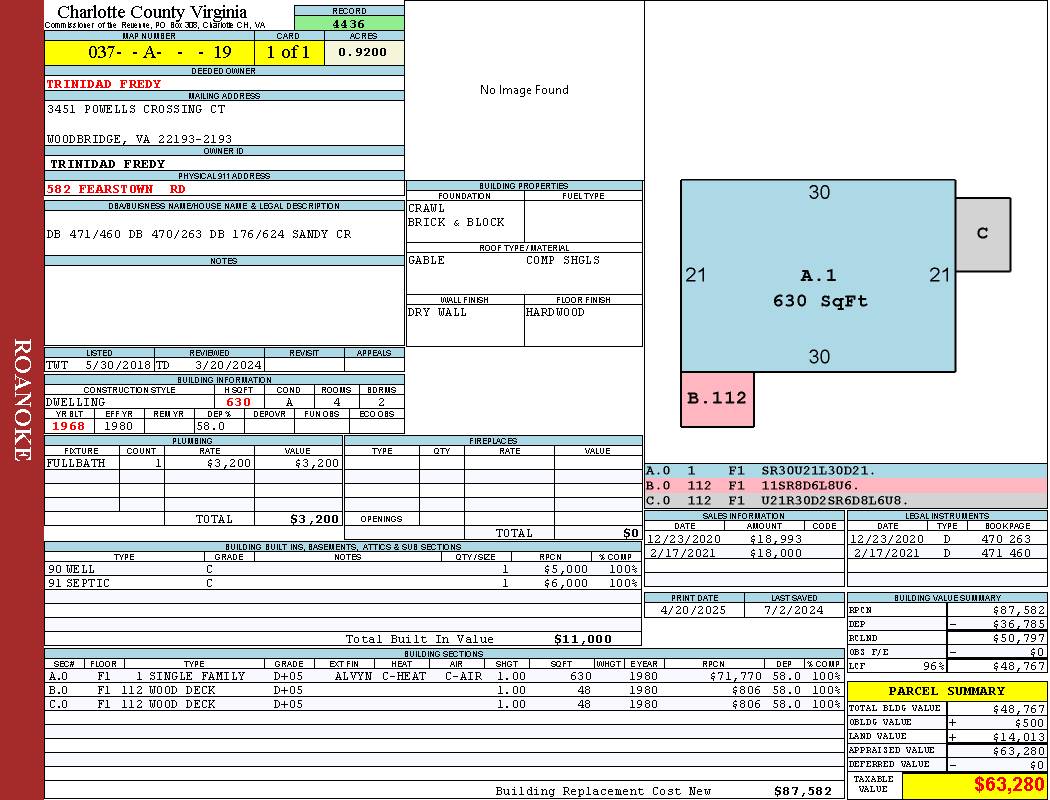Click the A.0 SINGLE FAMILY building section row

click(443, 676)
